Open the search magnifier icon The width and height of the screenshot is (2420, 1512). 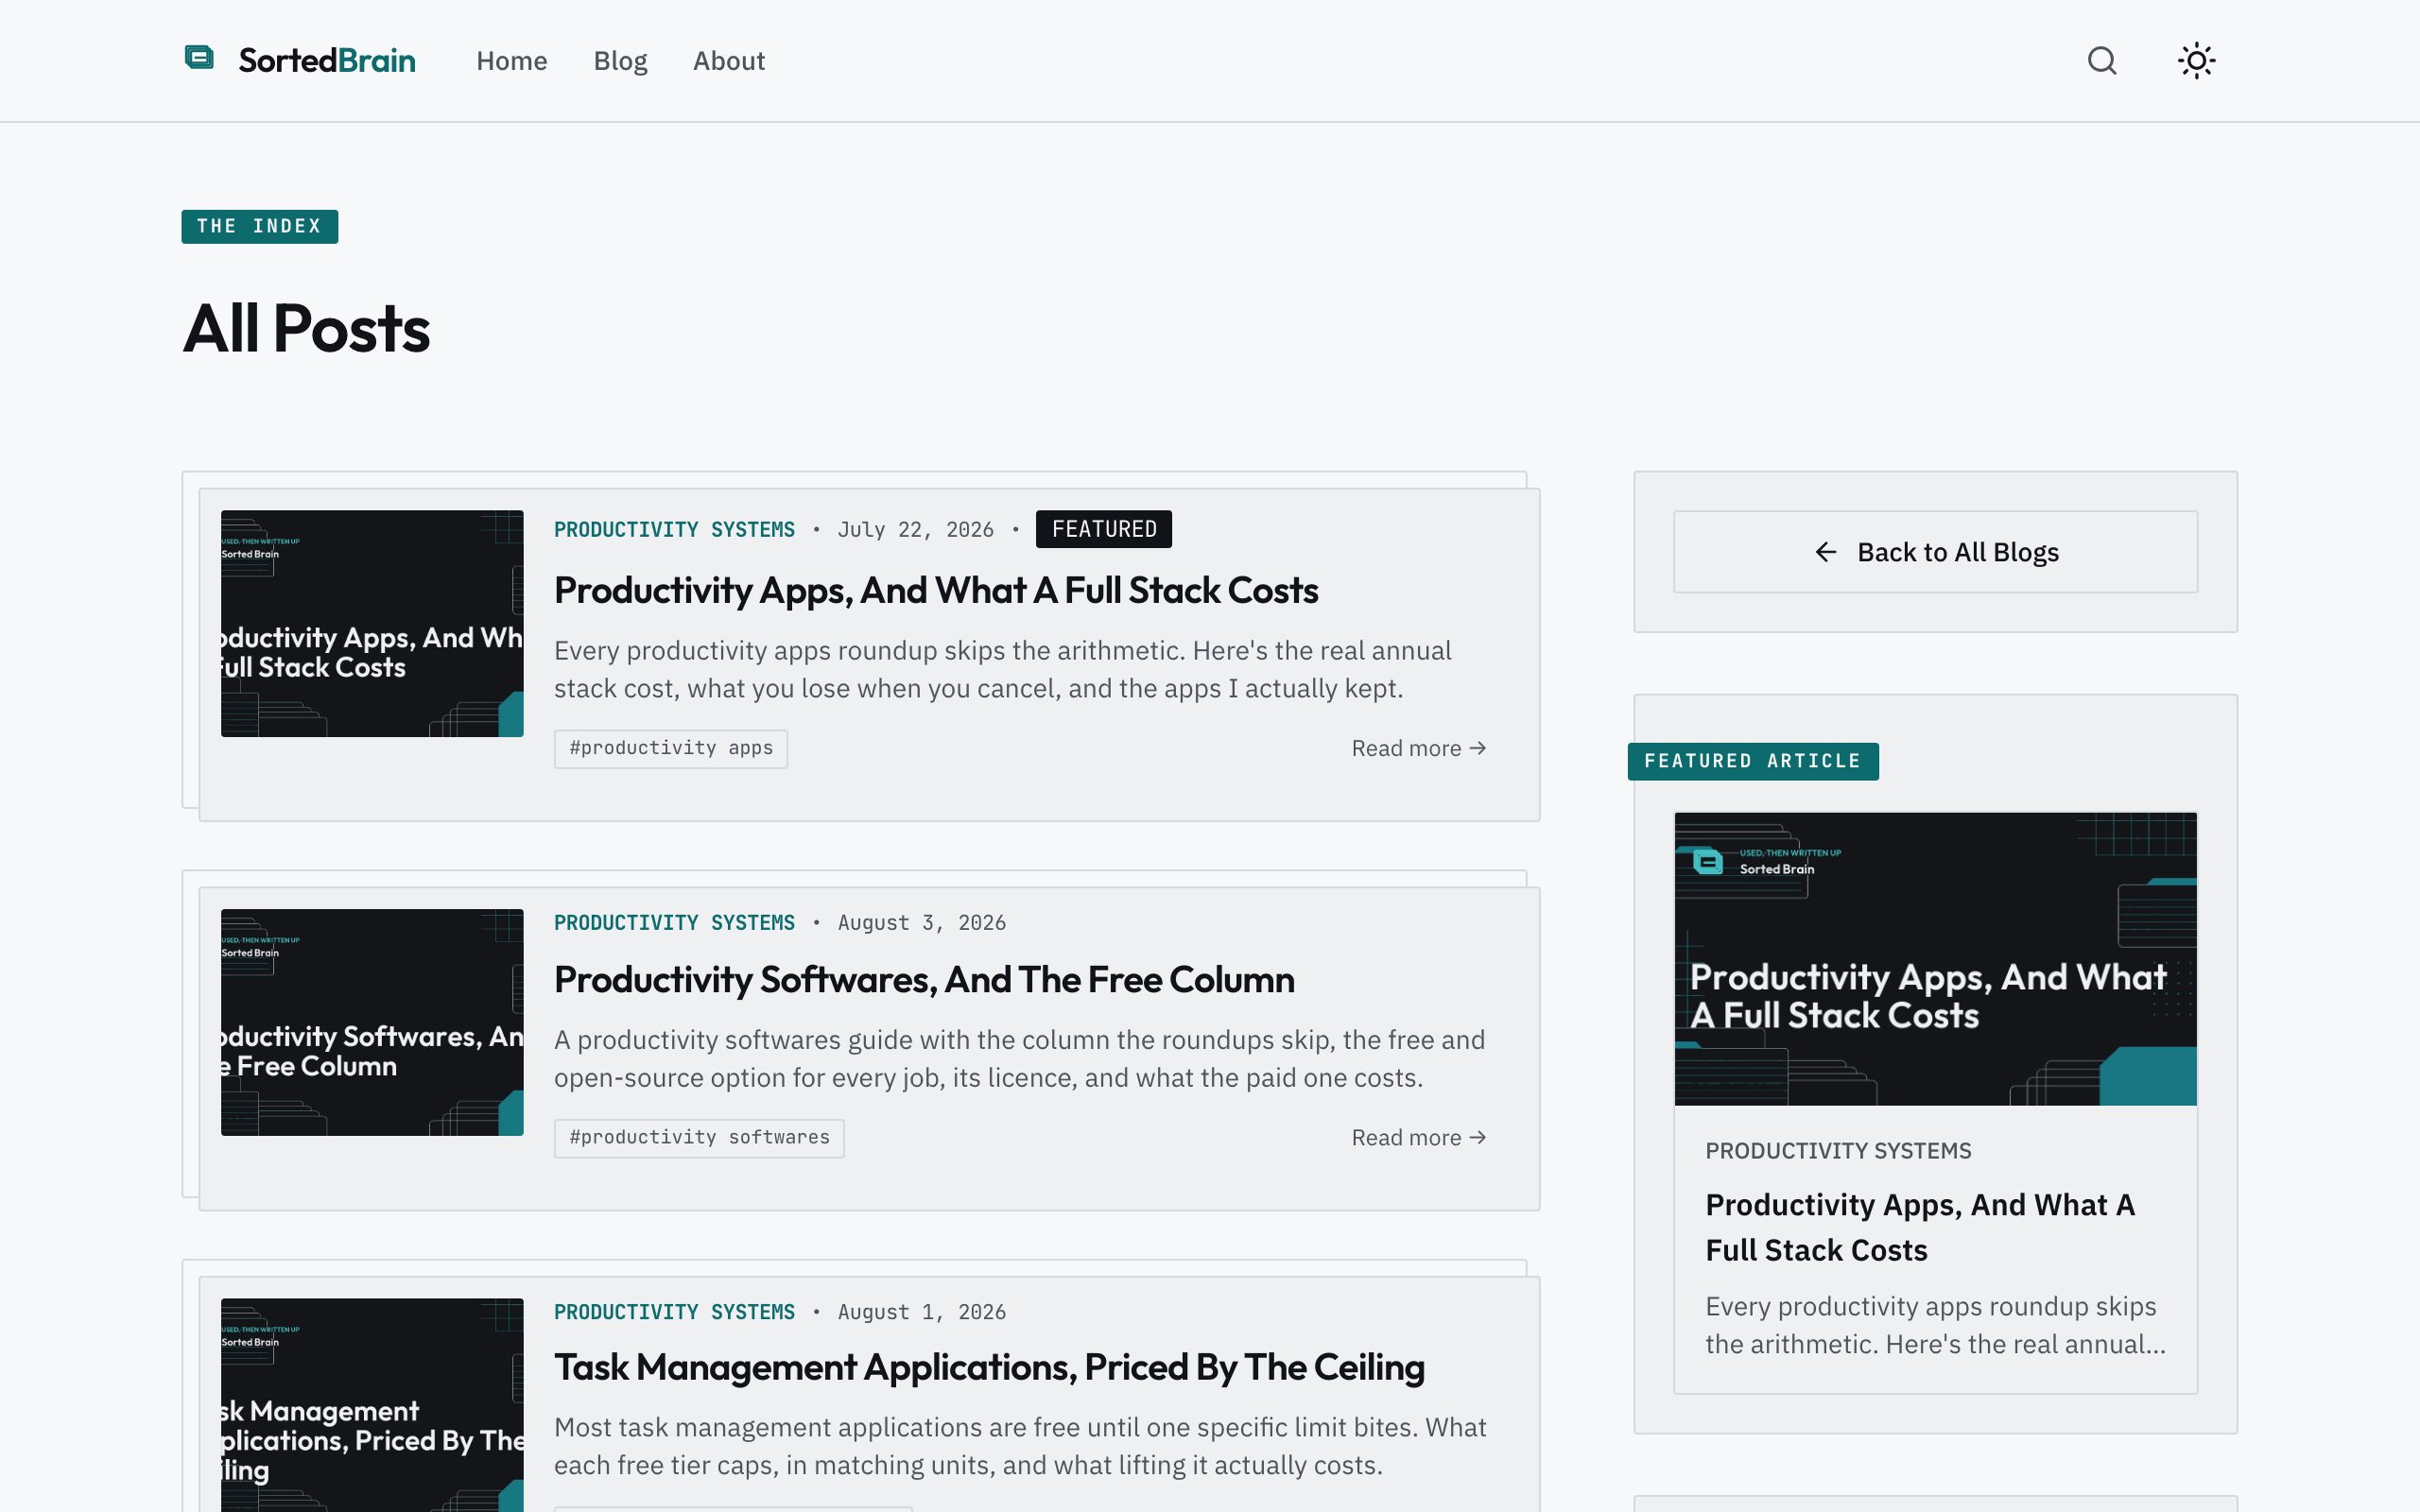pos(2102,61)
